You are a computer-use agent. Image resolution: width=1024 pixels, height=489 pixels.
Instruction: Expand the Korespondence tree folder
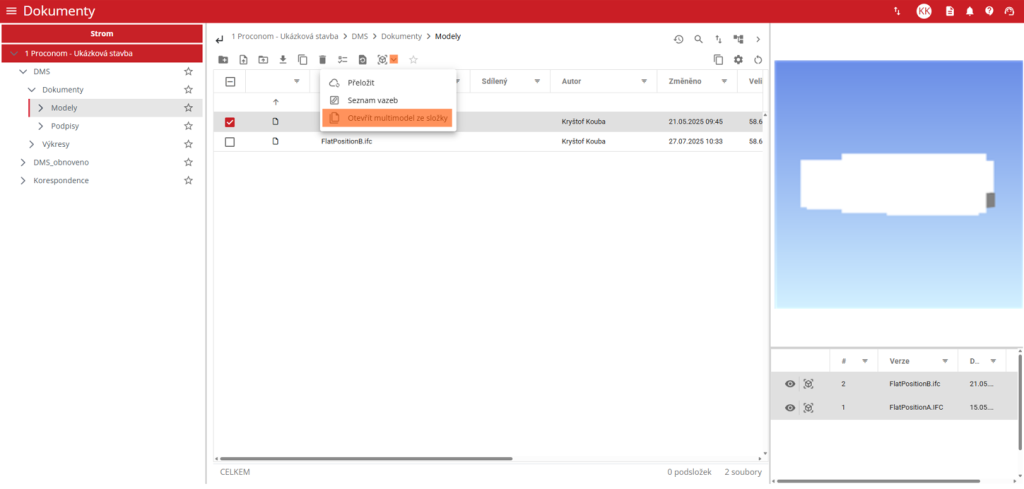(x=24, y=180)
